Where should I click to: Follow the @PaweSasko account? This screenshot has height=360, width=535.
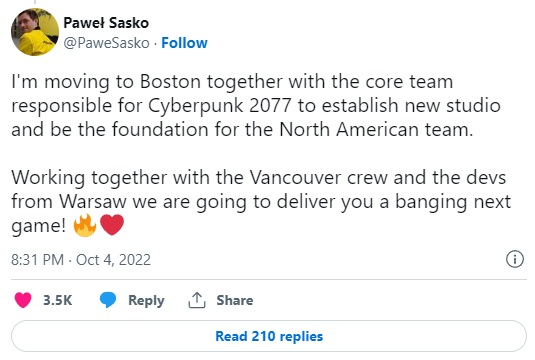184,43
